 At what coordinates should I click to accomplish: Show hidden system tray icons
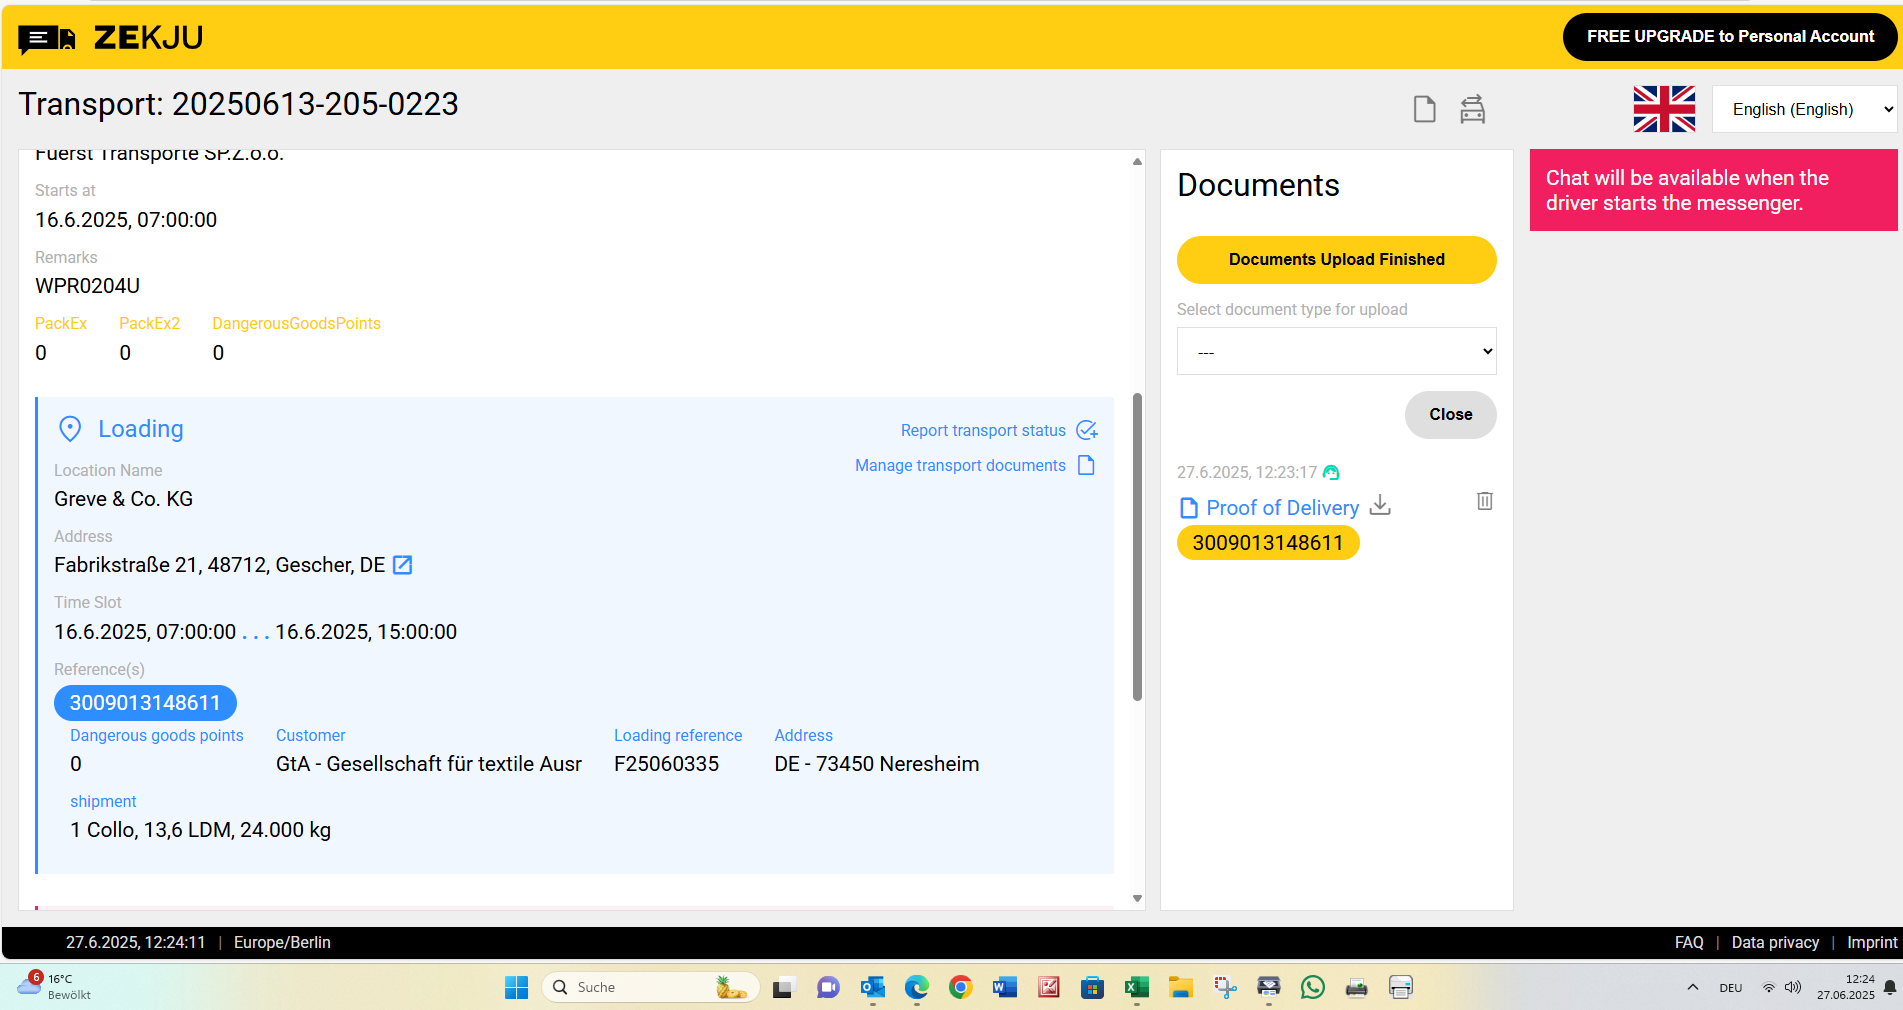tap(1693, 987)
